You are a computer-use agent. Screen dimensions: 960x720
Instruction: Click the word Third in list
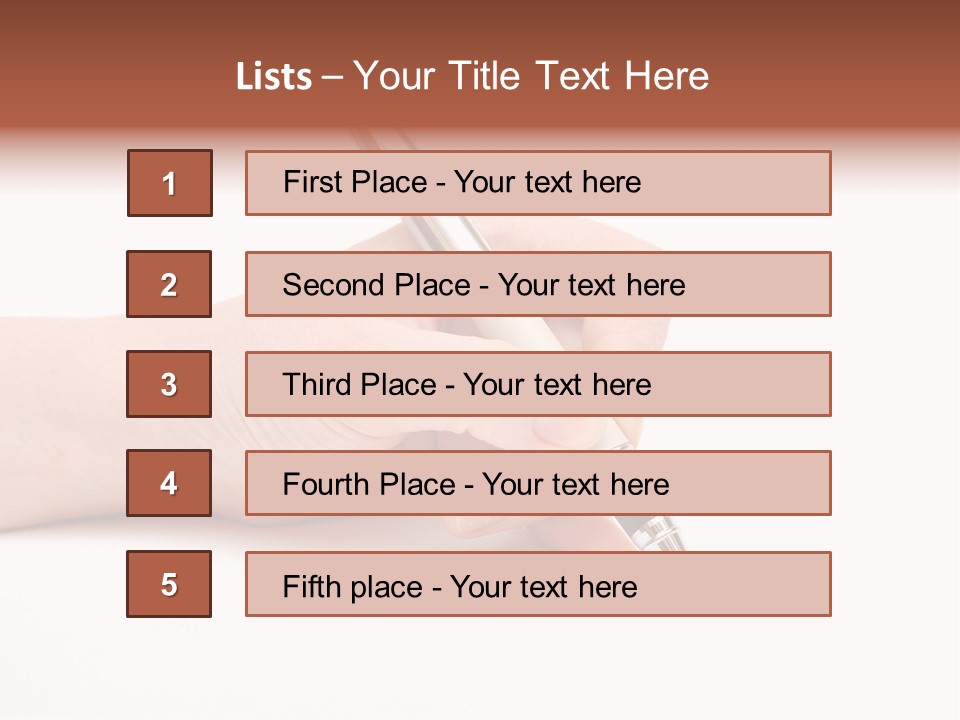(x=316, y=385)
